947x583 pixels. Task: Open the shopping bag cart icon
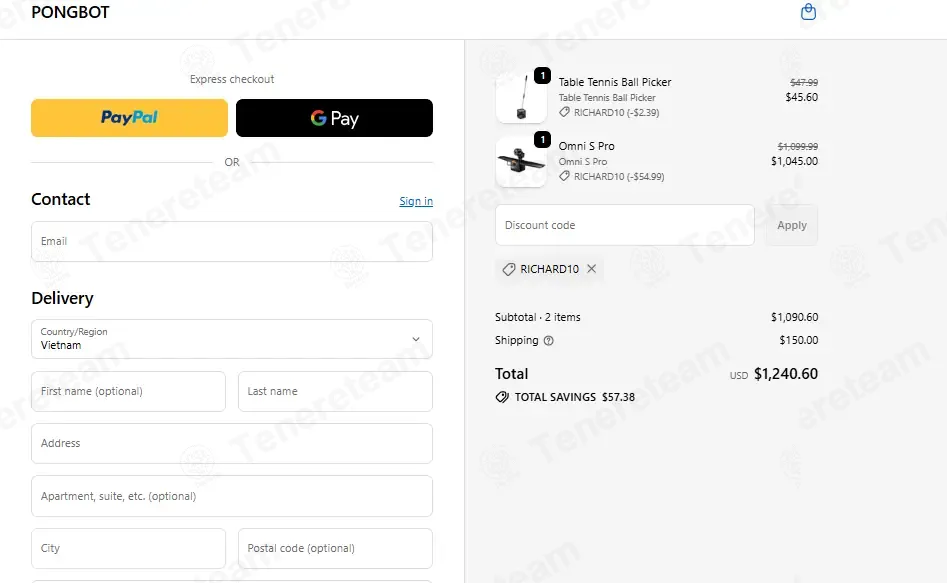pos(808,11)
